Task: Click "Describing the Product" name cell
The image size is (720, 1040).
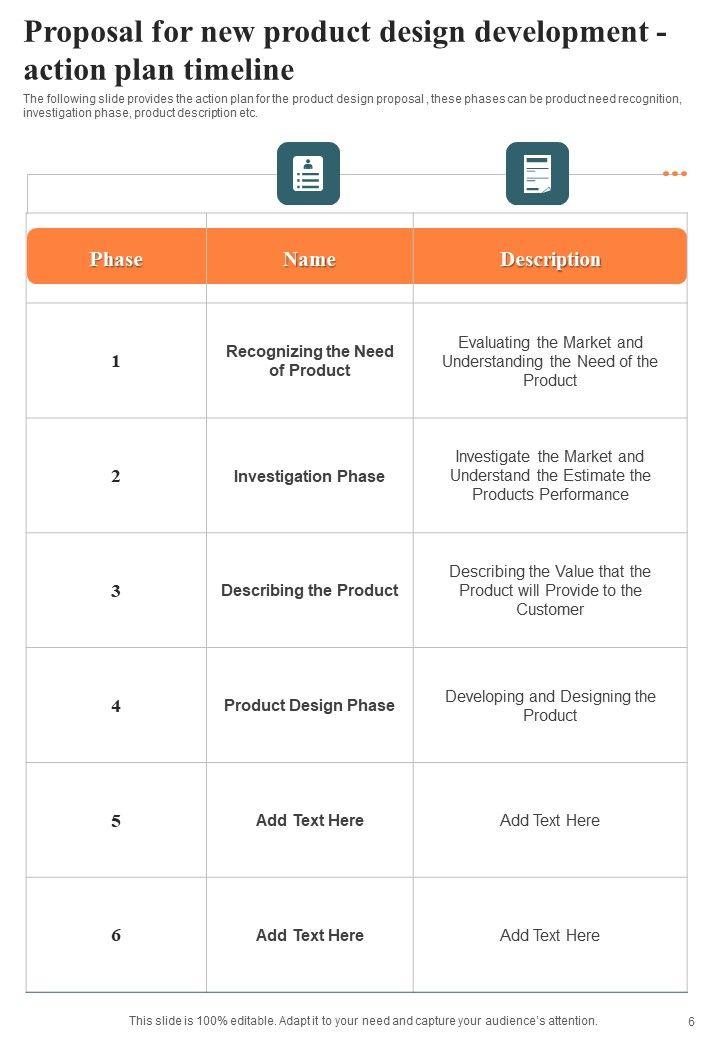Action: coord(309,590)
